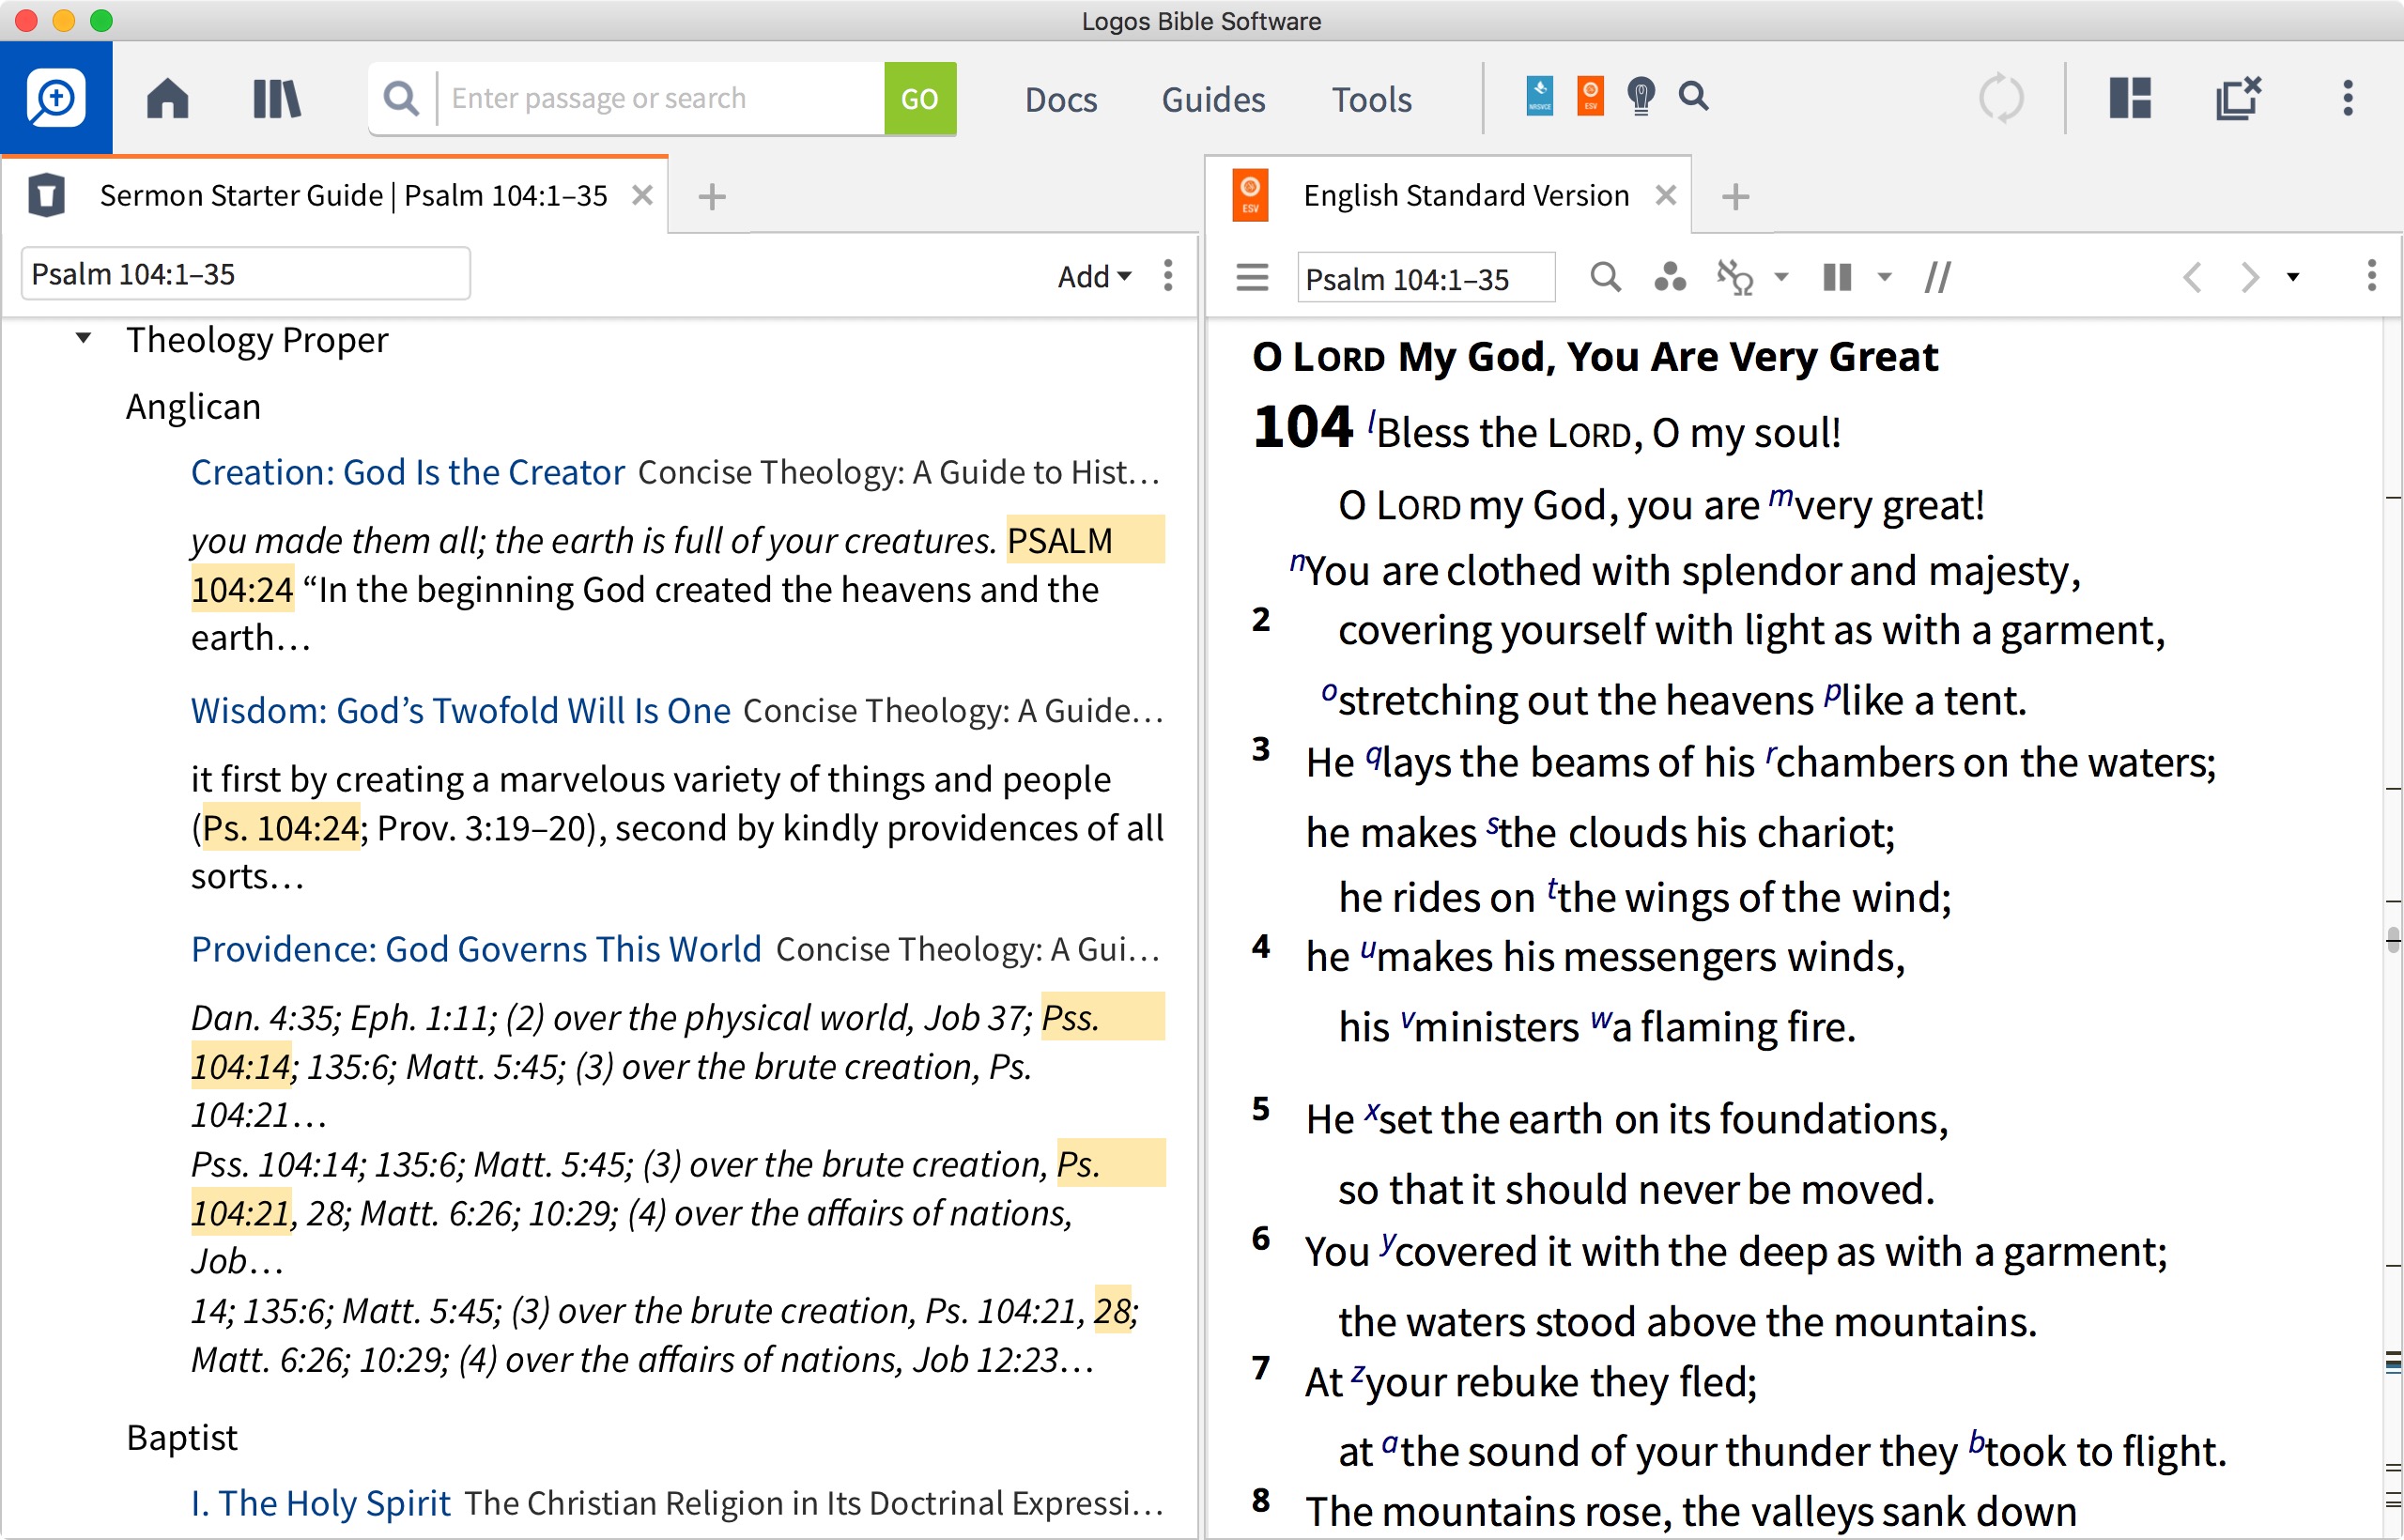Image resolution: width=2404 pixels, height=1540 pixels.
Task: Open the guide panel's kebab menu
Action: coord(1167,275)
